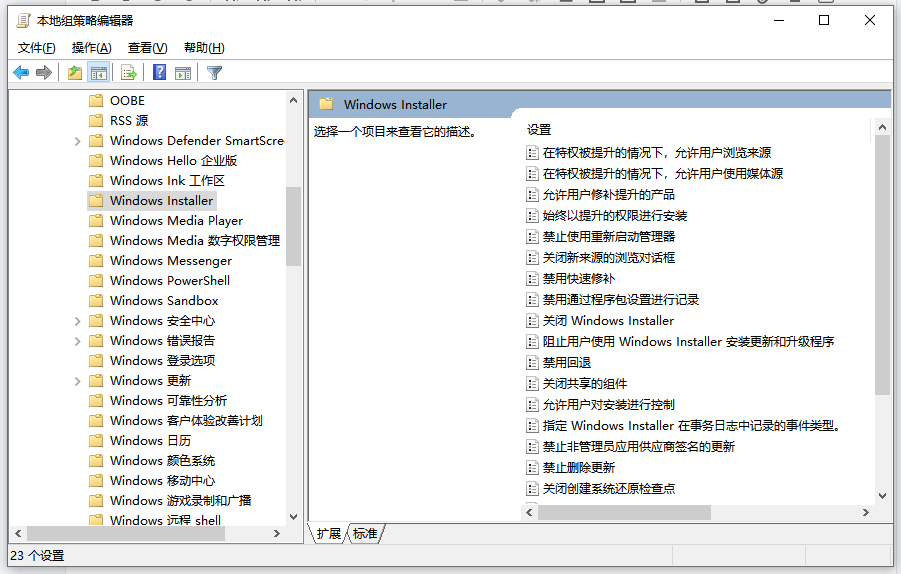The image size is (901, 574).
Task: Click policy icon for 禁用回退
Action: (532, 363)
